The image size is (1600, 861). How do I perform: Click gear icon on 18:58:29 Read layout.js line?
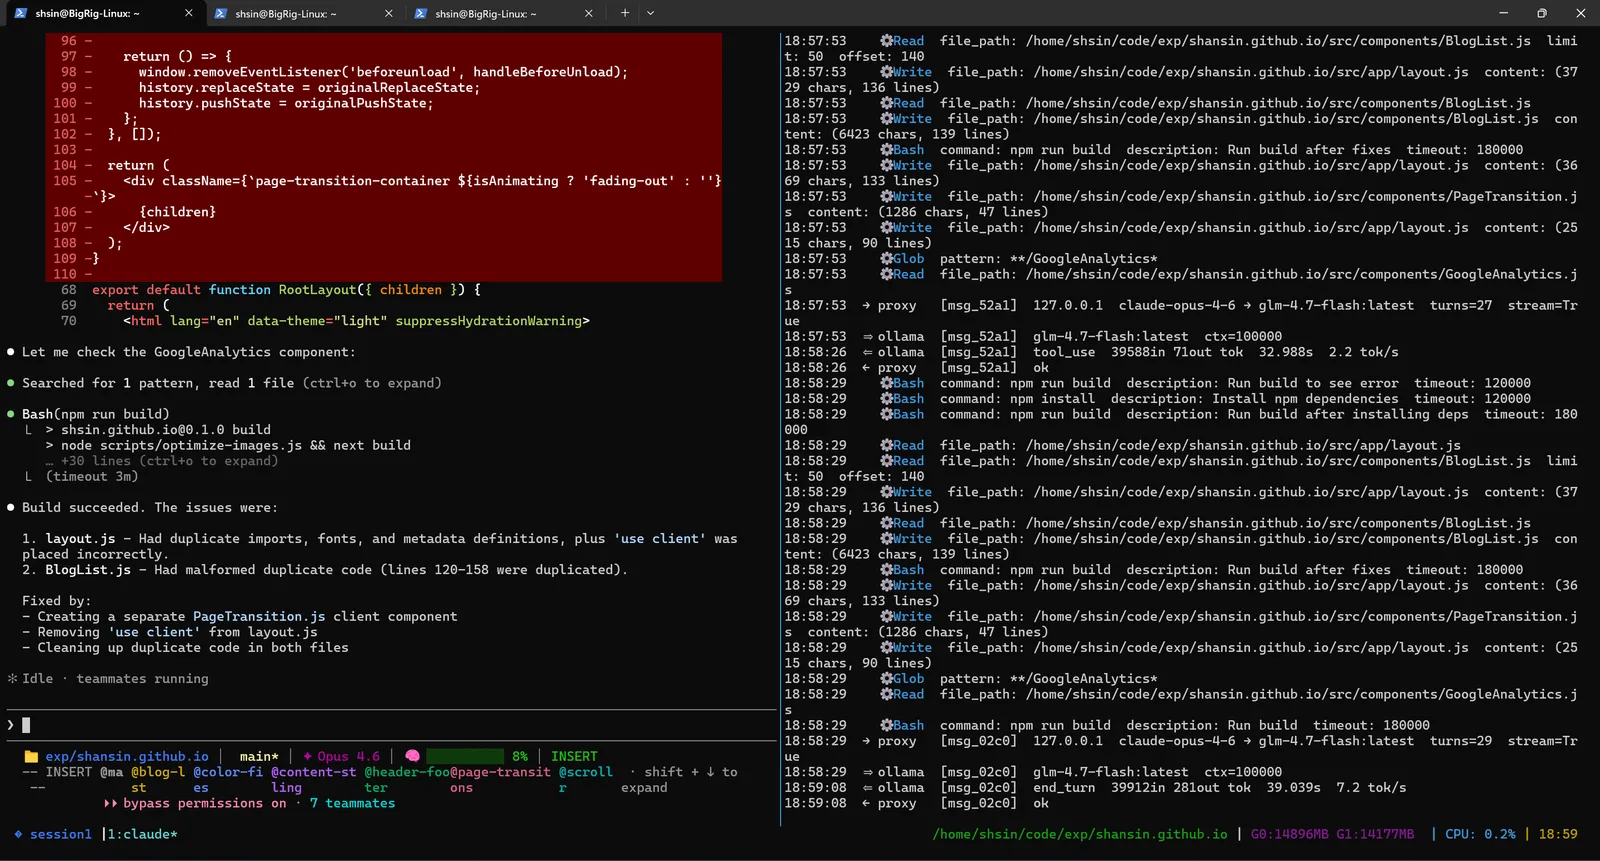[x=886, y=445]
